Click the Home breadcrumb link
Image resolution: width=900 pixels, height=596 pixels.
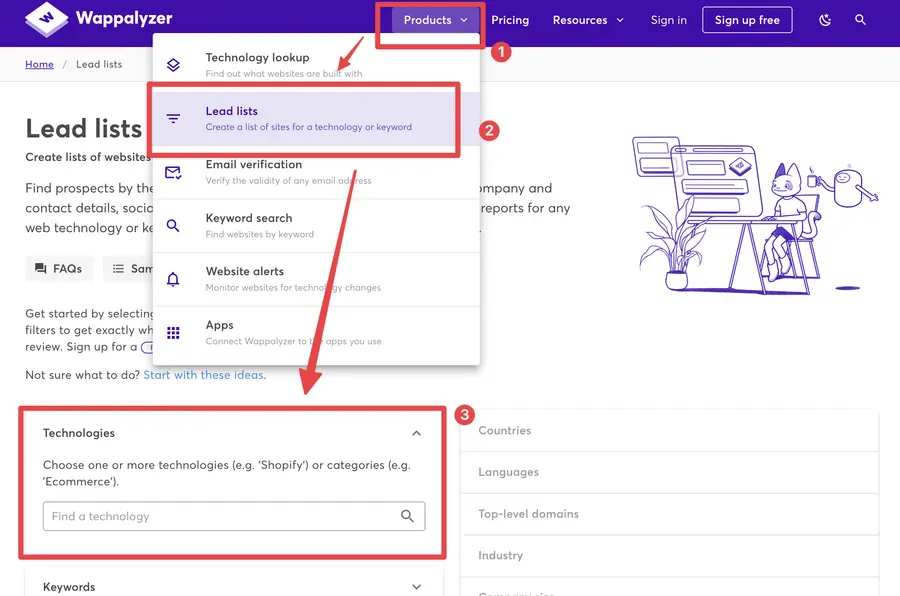click(39, 64)
